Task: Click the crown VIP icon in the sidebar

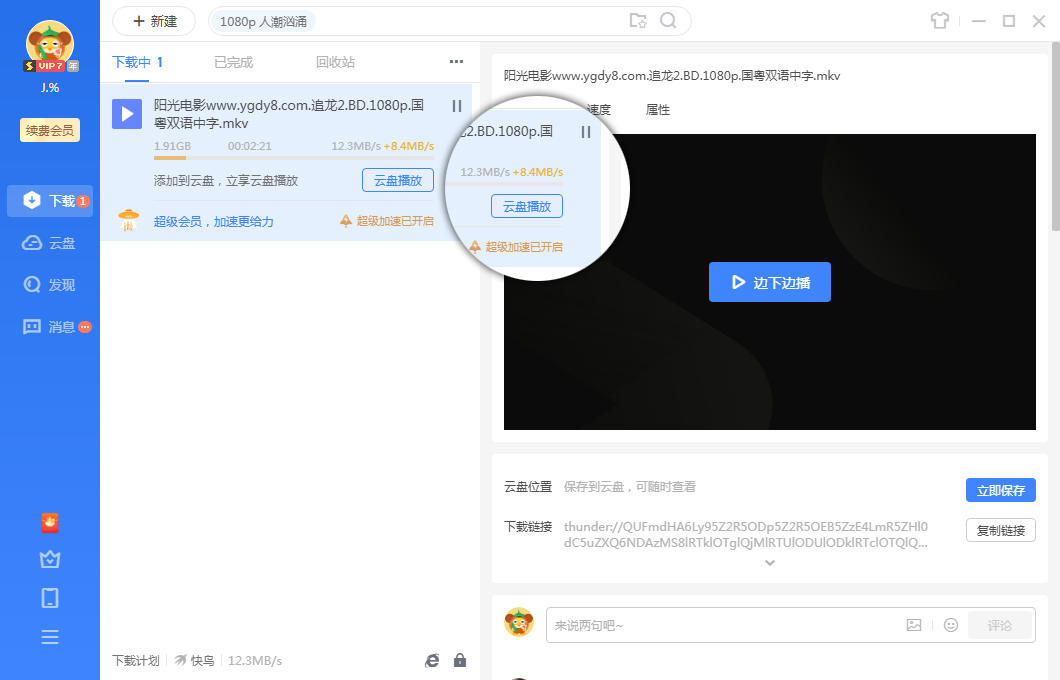Action: point(50,560)
